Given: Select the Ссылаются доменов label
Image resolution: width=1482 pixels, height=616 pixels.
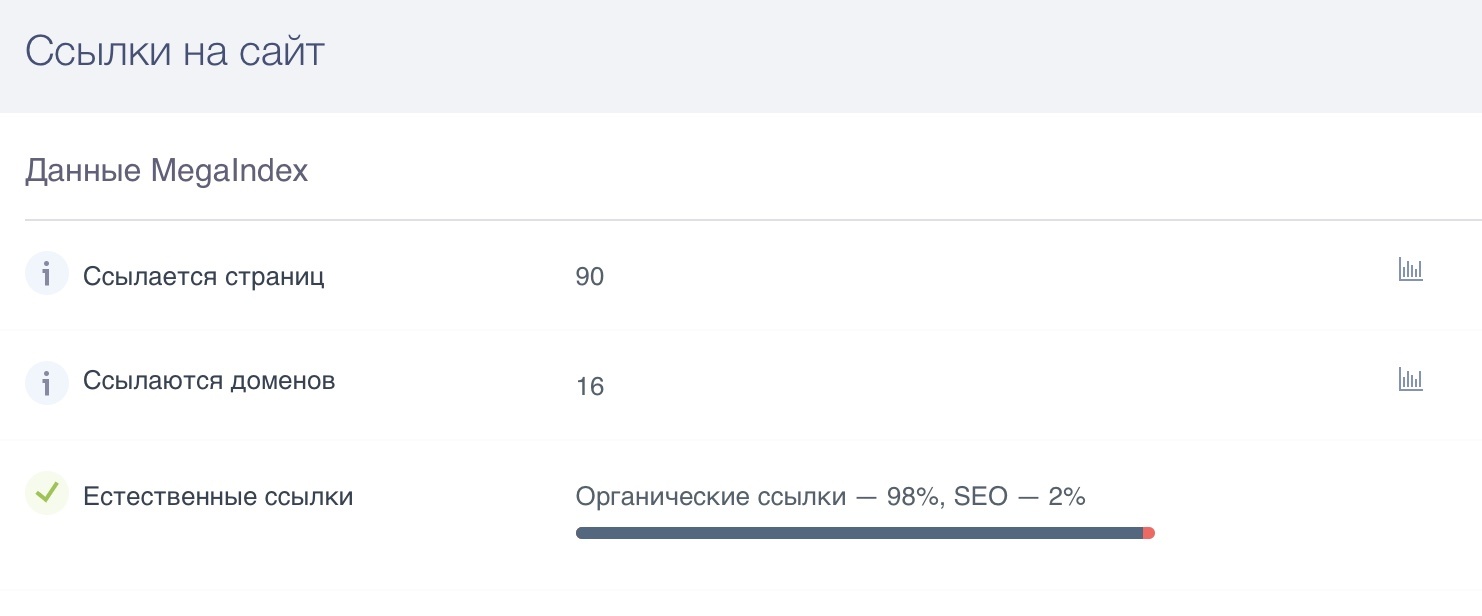Looking at the screenshot, I should coord(209,381).
